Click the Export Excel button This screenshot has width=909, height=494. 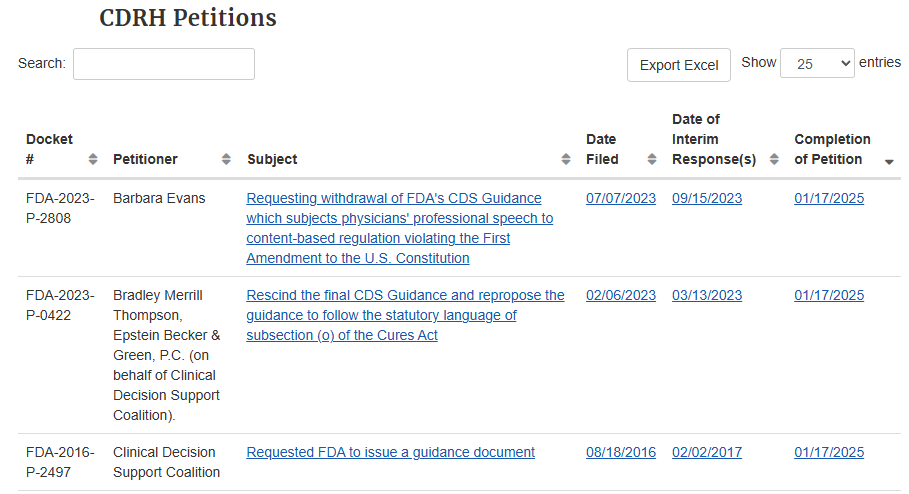[x=679, y=65]
